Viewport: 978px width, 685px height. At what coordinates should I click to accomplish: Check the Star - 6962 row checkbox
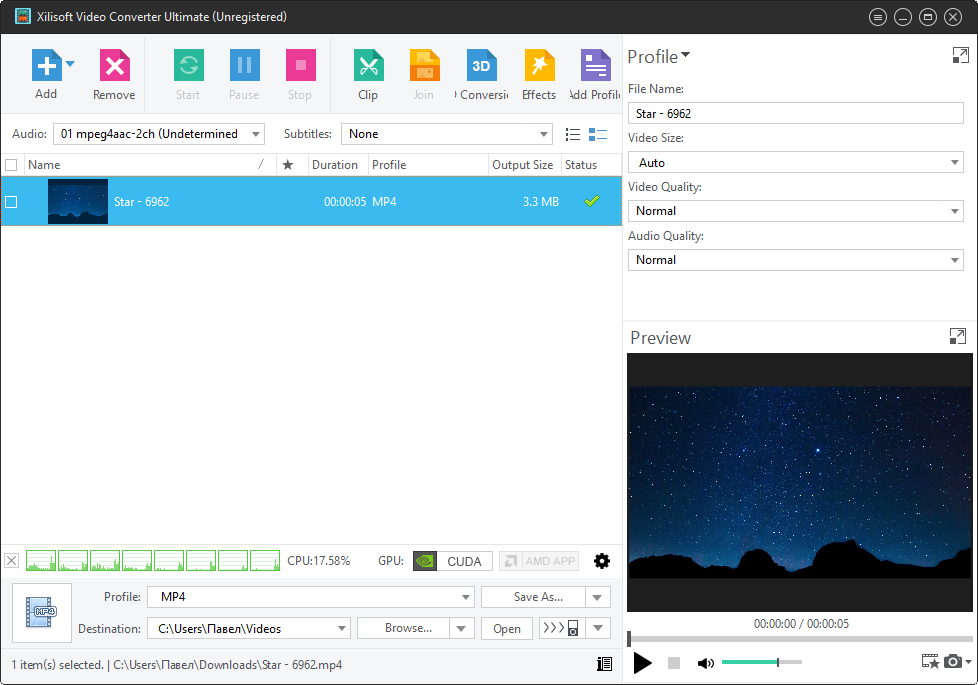[x=11, y=202]
